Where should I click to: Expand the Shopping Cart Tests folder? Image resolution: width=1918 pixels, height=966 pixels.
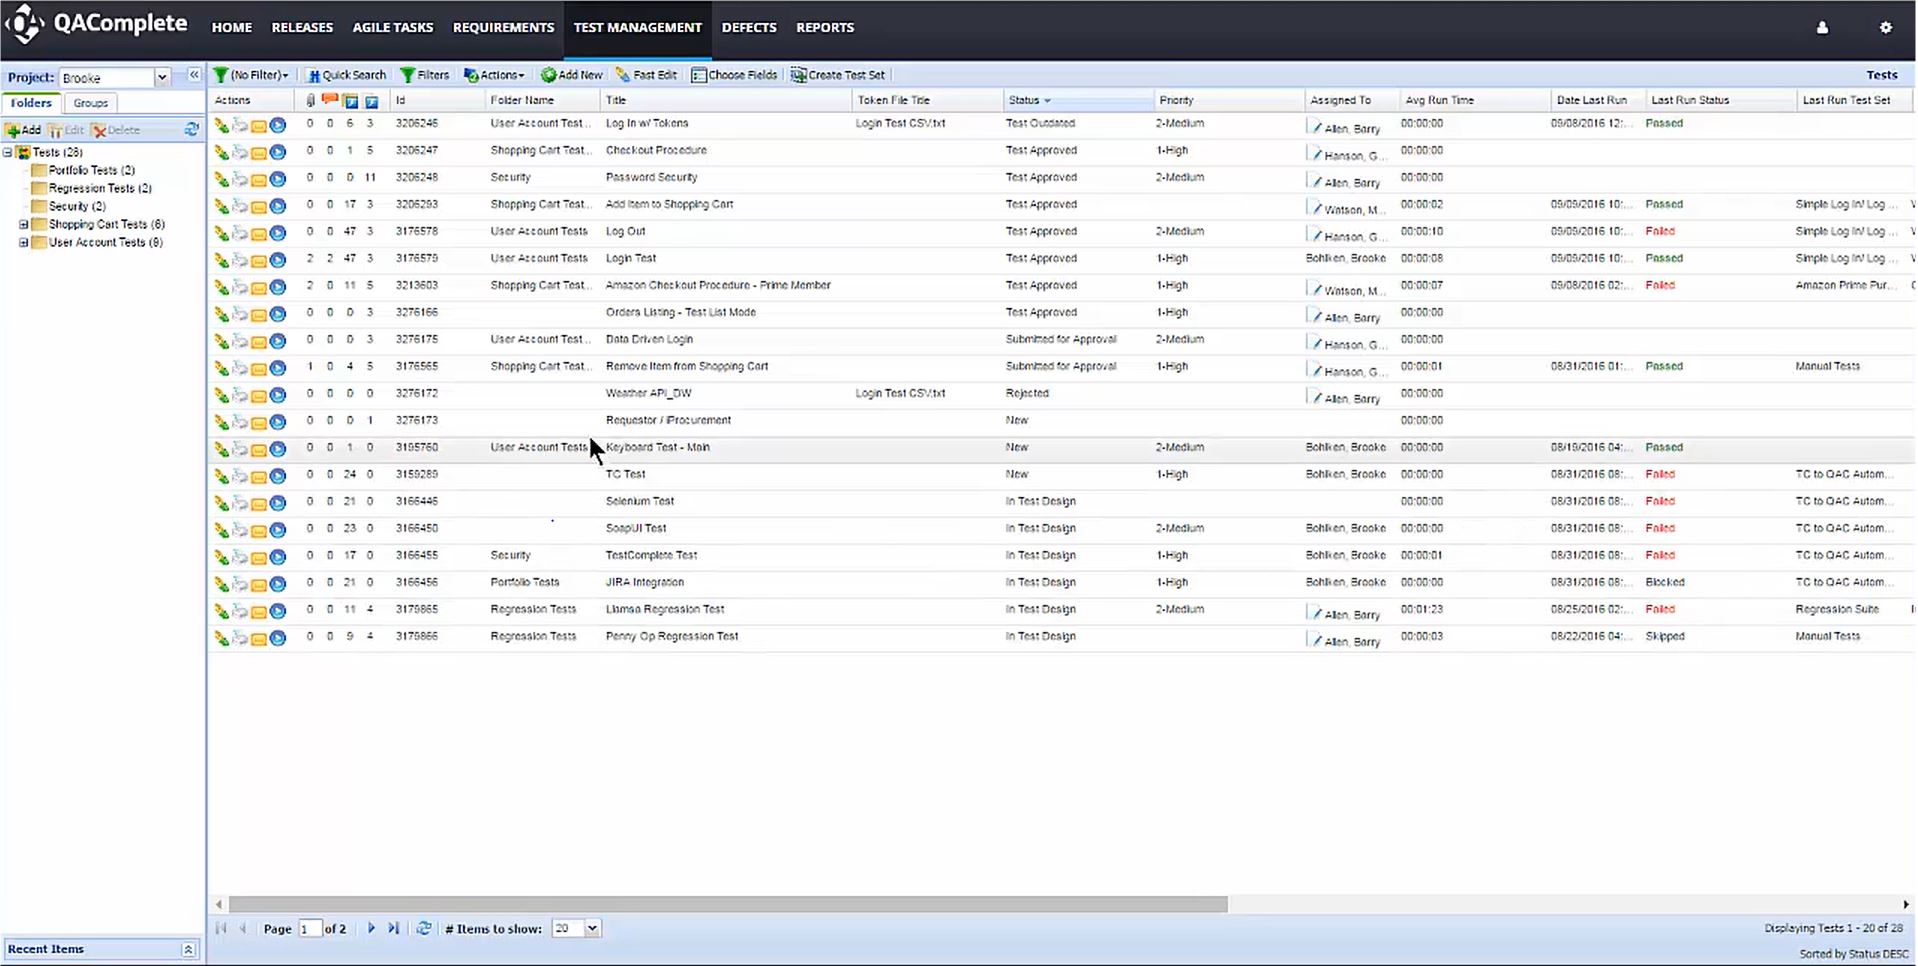[x=23, y=224]
